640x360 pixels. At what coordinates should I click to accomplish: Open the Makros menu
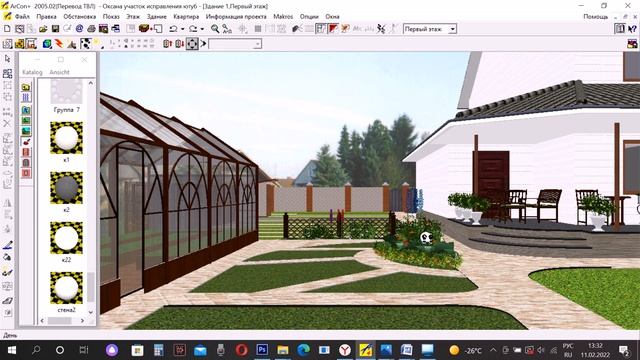pos(283,17)
